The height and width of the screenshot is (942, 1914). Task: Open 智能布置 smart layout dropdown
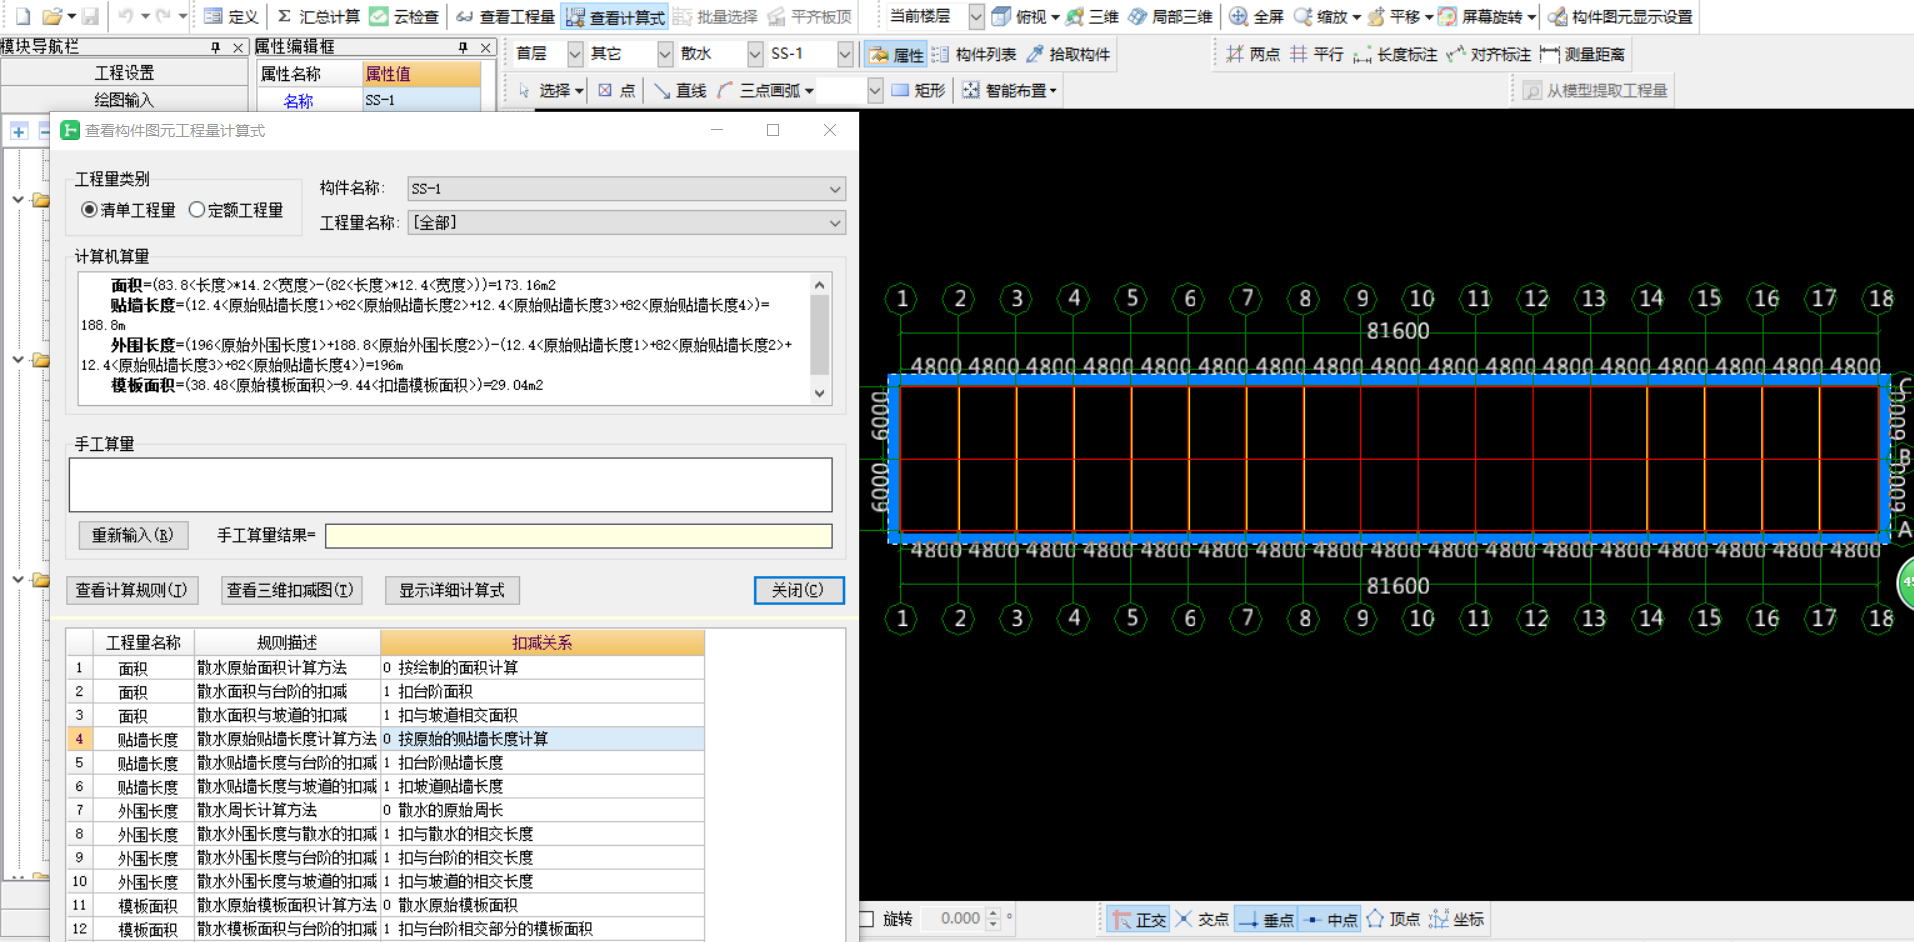[x=1010, y=90]
